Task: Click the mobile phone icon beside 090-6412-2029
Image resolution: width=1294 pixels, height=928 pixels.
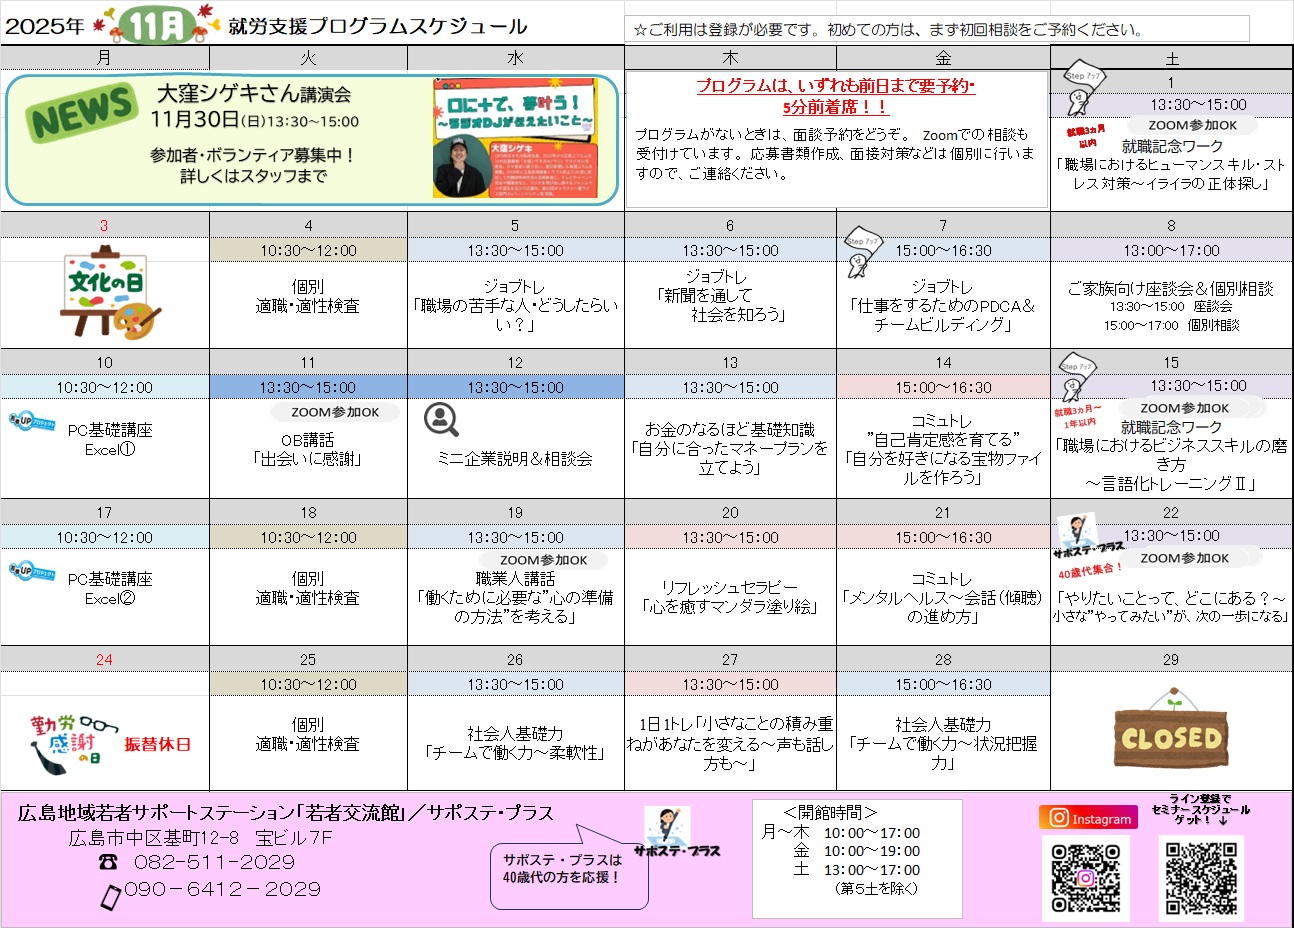Action: [110, 893]
